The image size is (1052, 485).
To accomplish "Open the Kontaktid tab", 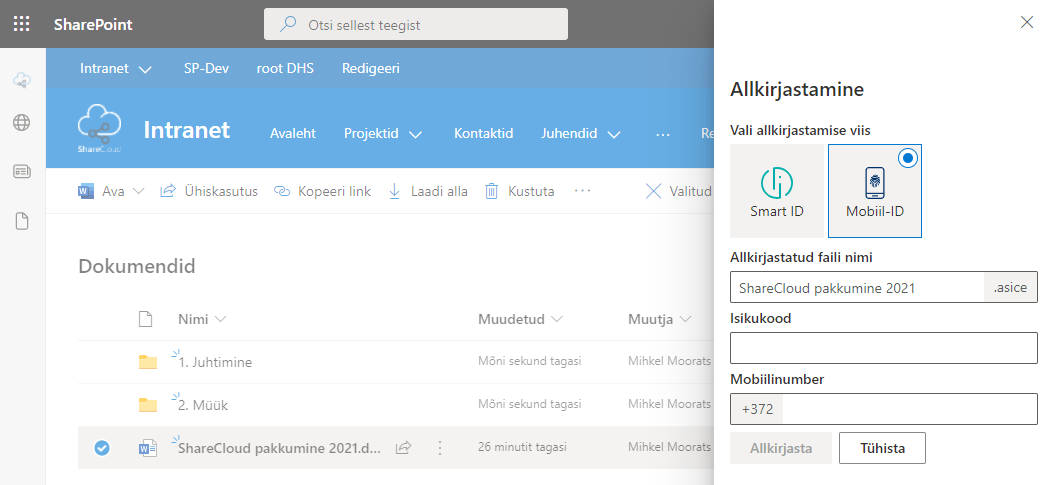I will pos(483,133).
